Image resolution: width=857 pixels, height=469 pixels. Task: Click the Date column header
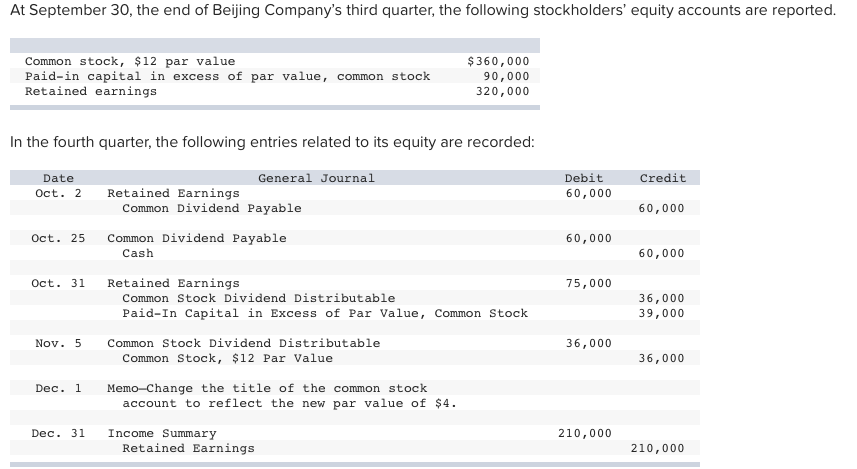[58, 178]
